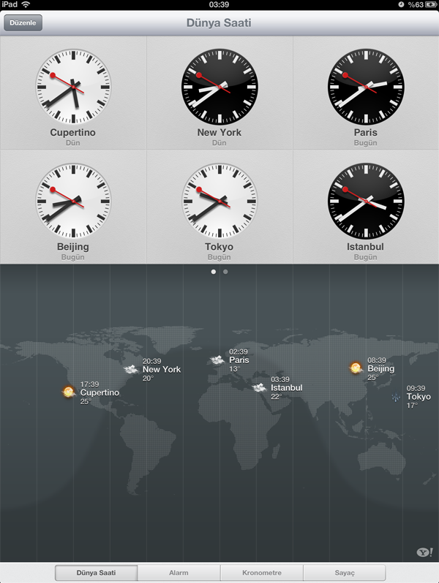Viewport: 439px width, 583px height.
Task: Click the New York 20° temperature on the map
Action: (148, 378)
